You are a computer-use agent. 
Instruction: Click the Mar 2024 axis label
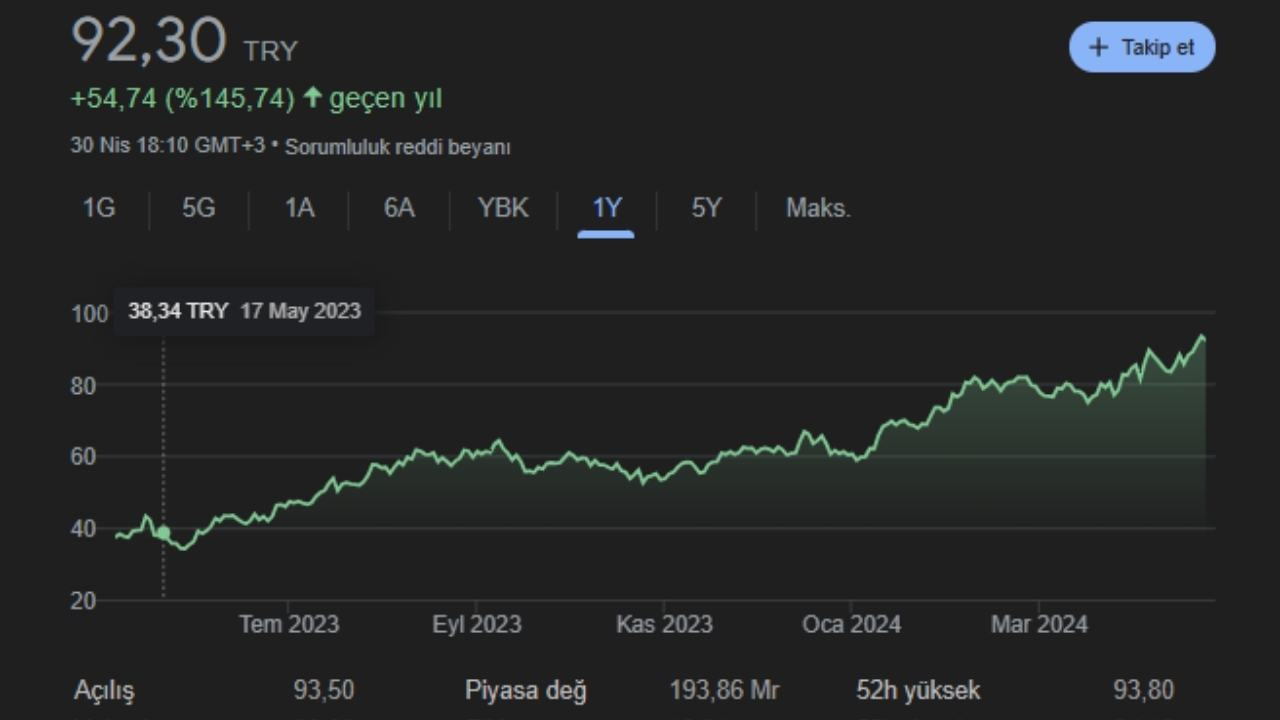pyautogui.click(x=1039, y=625)
